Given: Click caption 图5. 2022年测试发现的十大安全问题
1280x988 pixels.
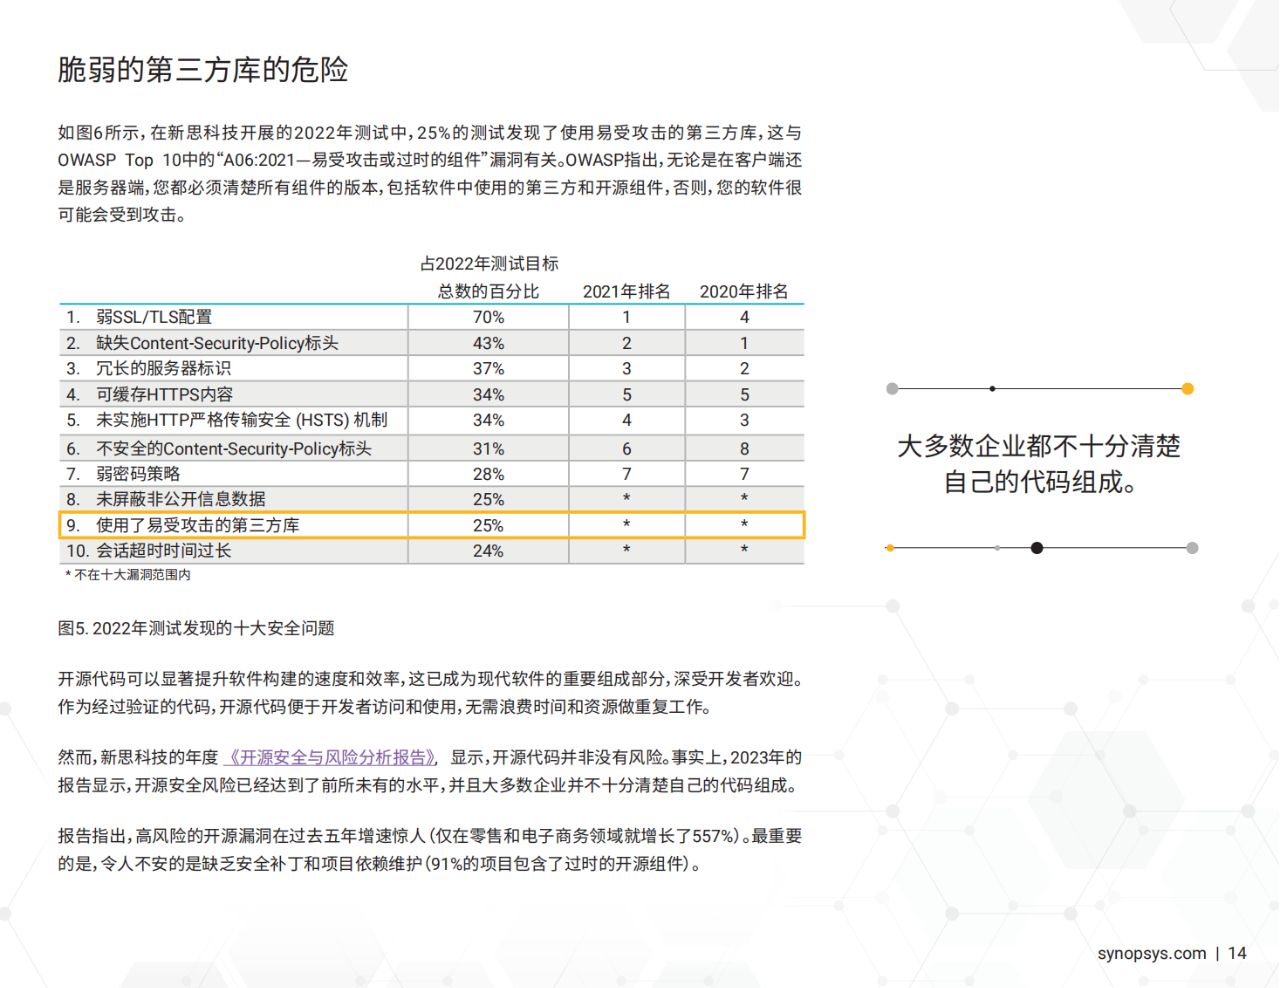Looking at the screenshot, I should click(196, 628).
